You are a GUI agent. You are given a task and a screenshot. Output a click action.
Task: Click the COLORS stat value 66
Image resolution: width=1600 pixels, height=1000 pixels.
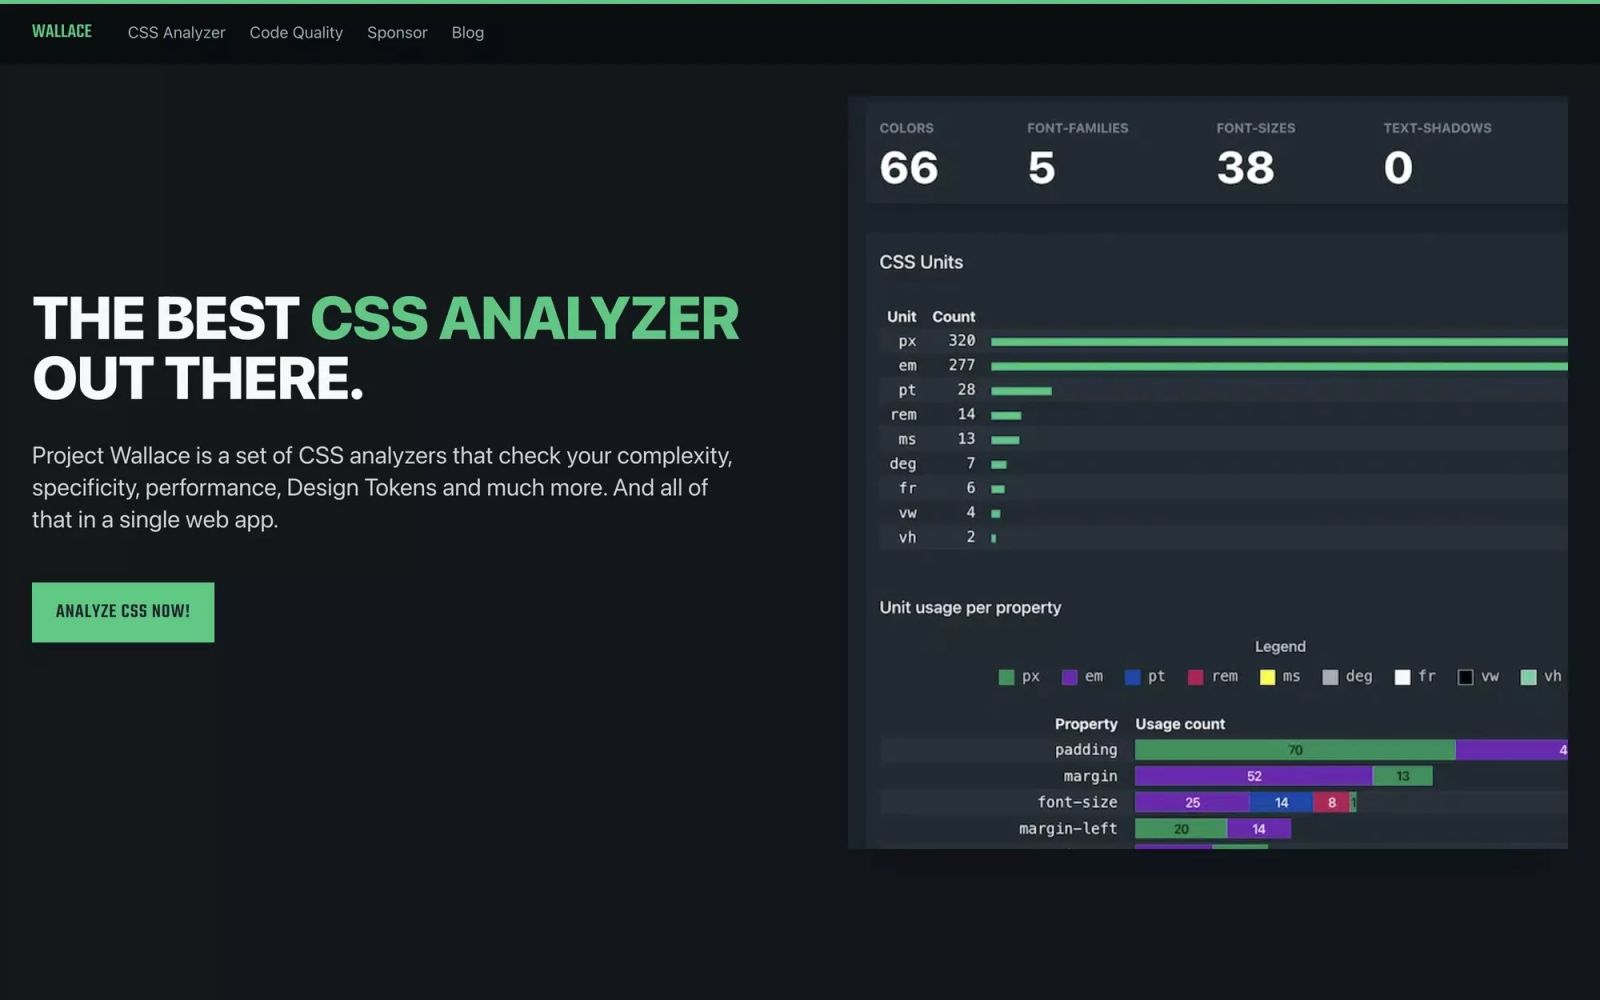click(909, 167)
